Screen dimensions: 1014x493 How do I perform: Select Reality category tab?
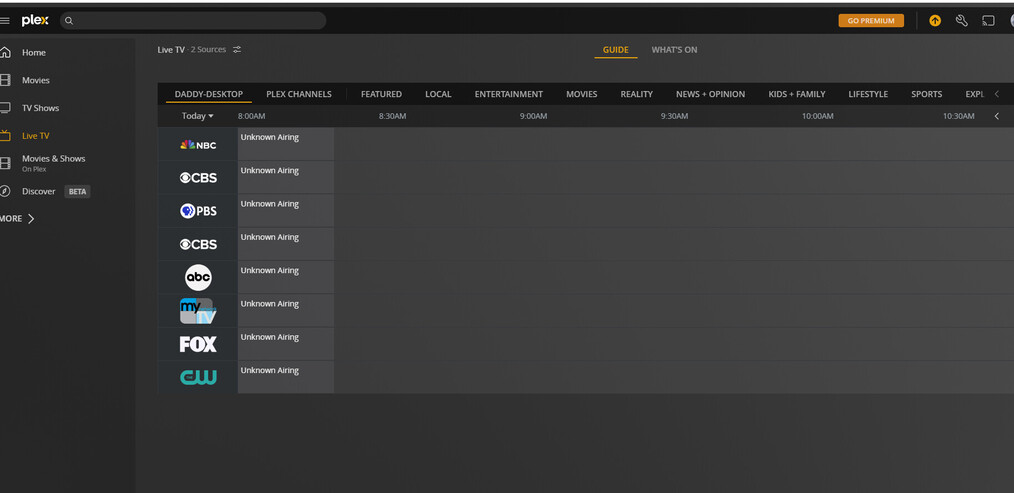[x=636, y=94]
